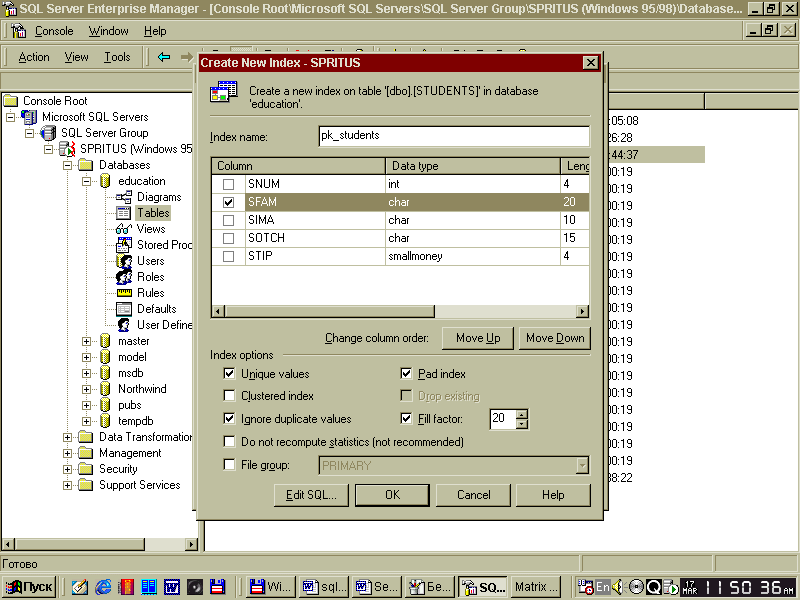Open the Help menu
The height and width of the screenshot is (600, 800).
pos(155,31)
